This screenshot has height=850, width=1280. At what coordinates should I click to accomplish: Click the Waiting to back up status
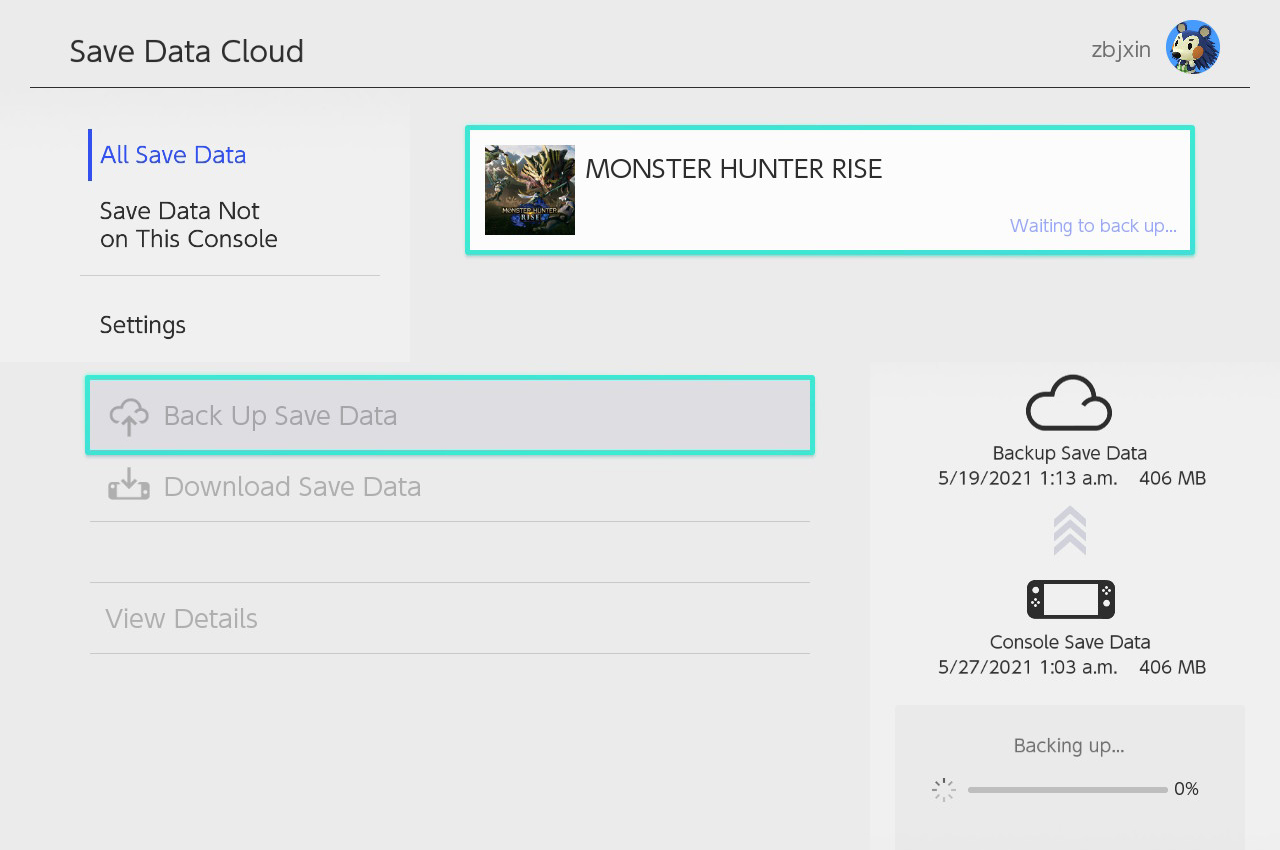pyautogui.click(x=1093, y=226)
